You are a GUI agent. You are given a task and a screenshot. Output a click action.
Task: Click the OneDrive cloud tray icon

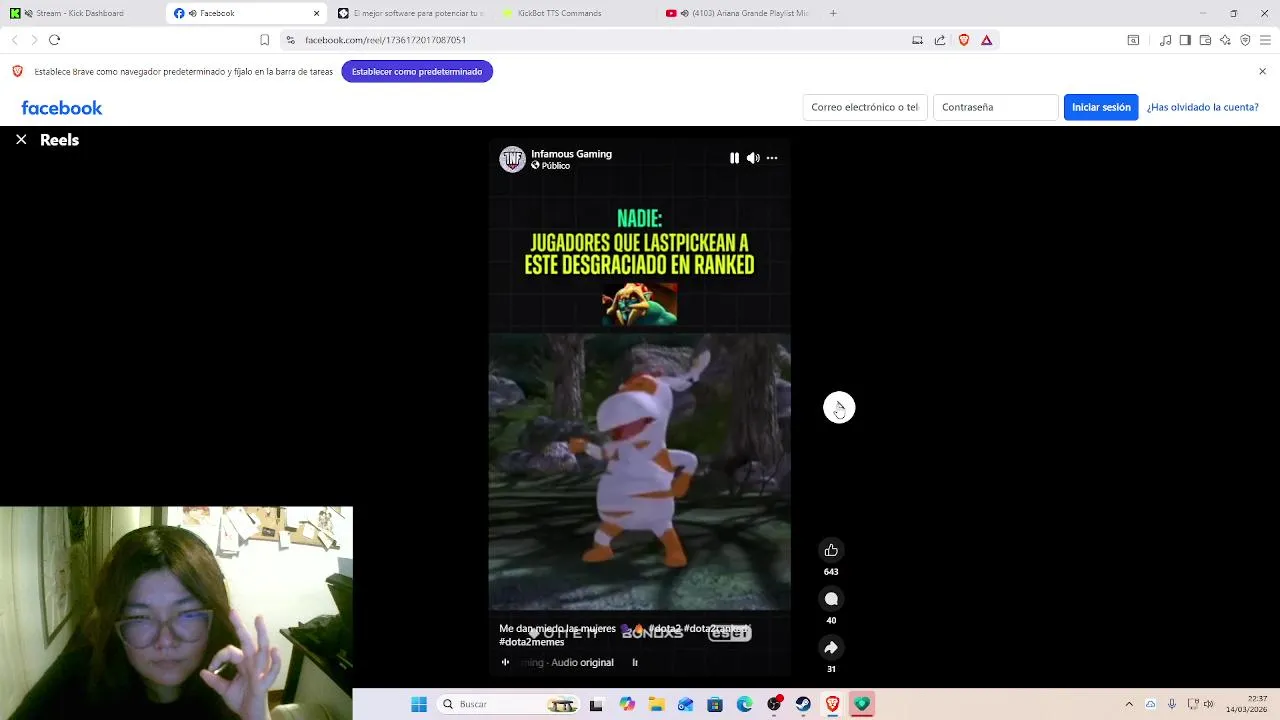[x=1151, y=704]
